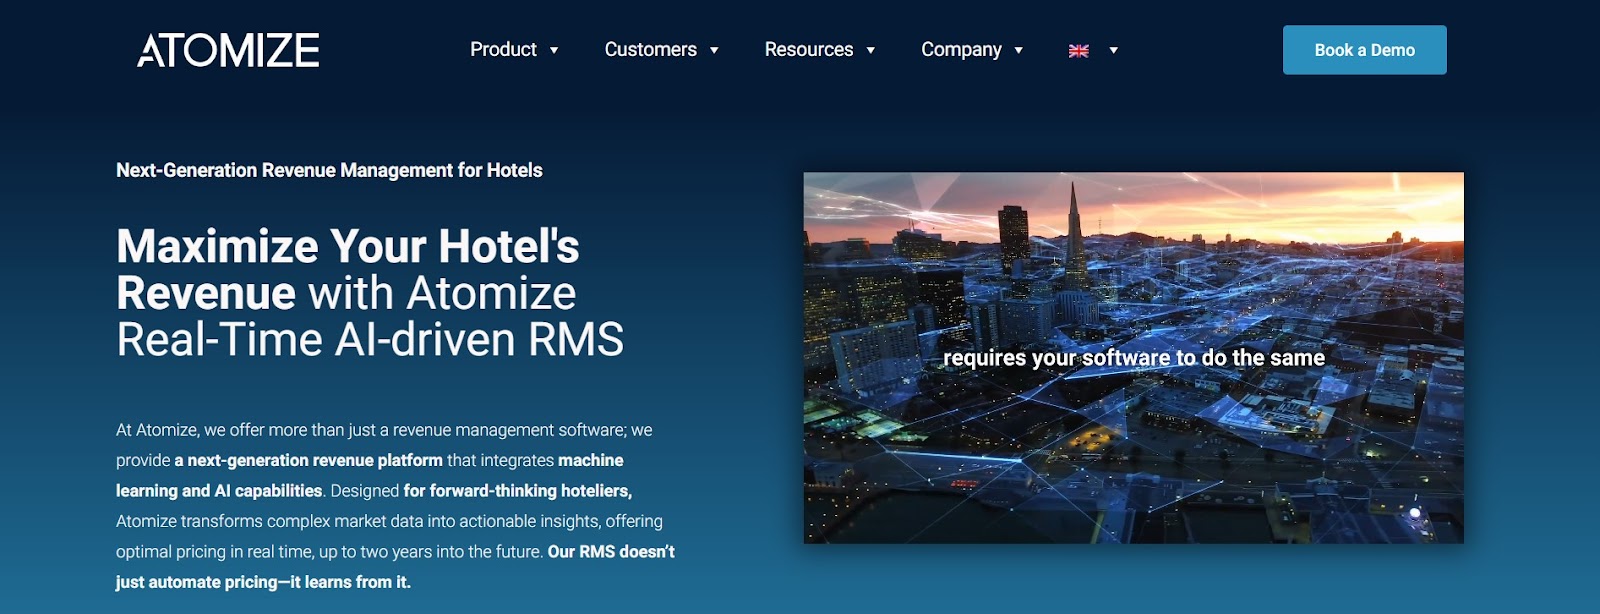Expand the language selector arrow

pyautogui.click(x=1113, y=50)
